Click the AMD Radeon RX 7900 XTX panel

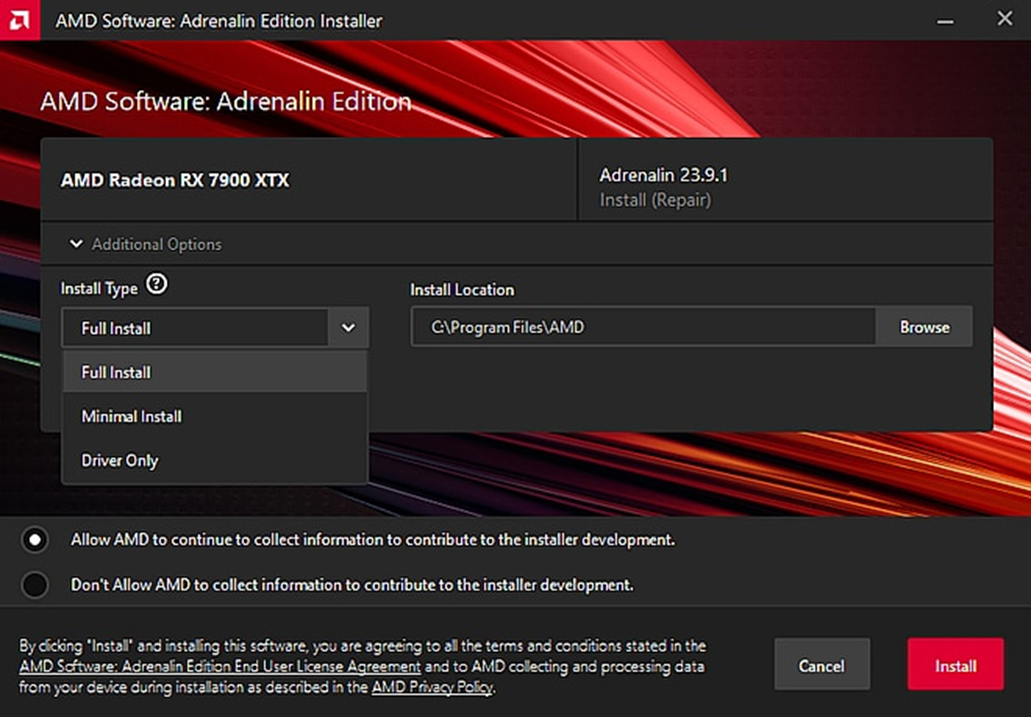308,181
